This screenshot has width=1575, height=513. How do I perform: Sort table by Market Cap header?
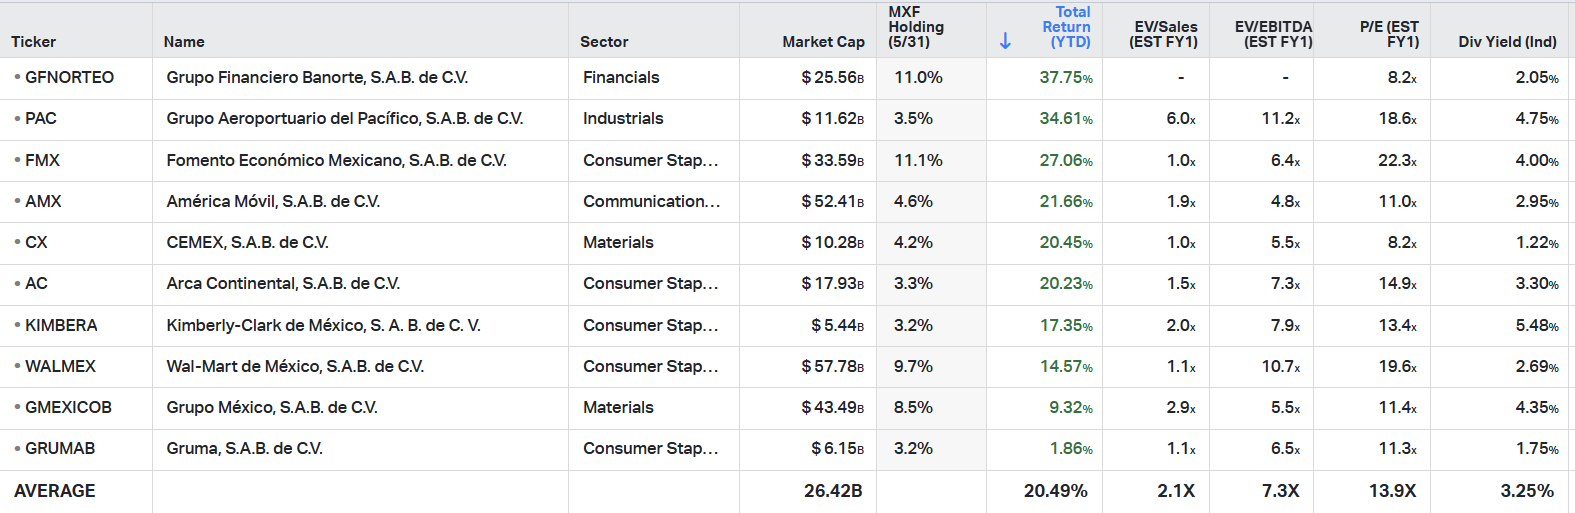(823, 42)
